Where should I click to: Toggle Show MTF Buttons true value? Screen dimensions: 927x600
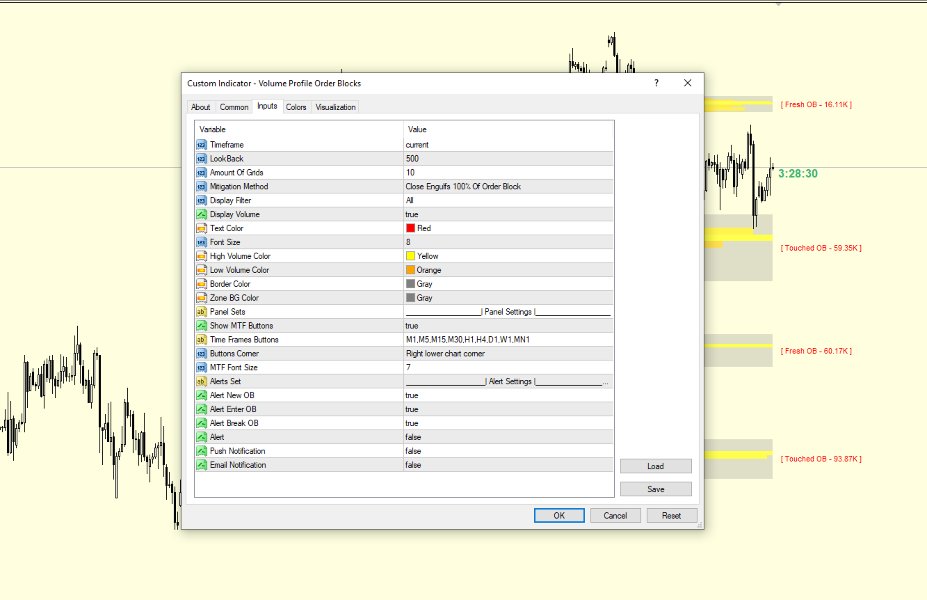tap(508, 326)
